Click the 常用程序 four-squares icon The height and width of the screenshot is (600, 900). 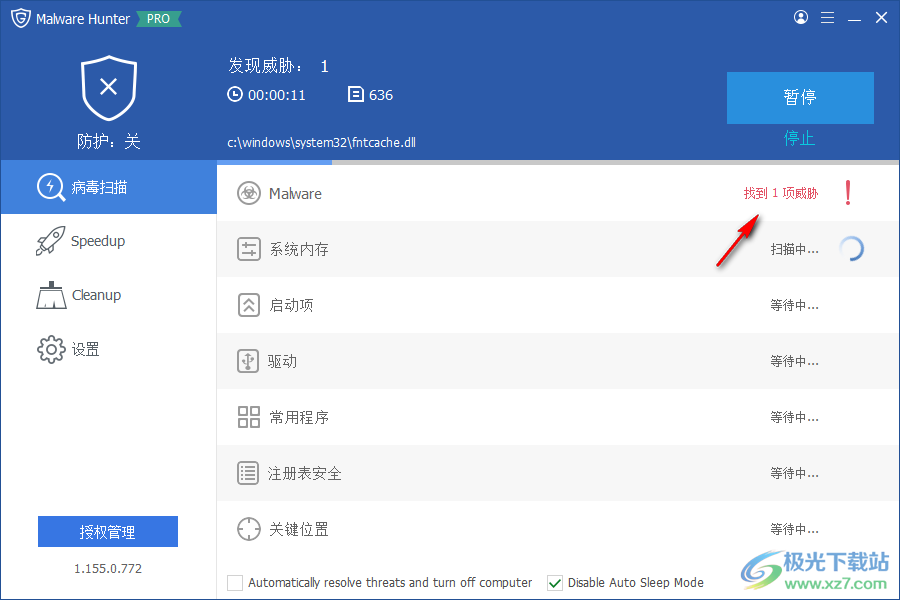point(249,417)
